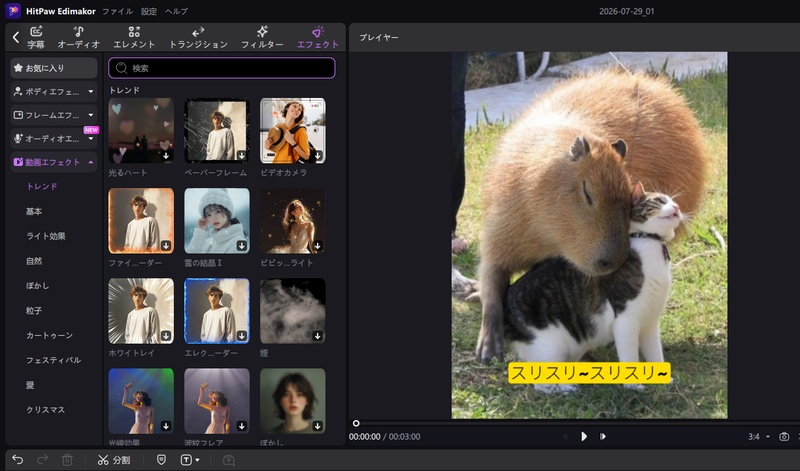Download the ファイ...ーダー effect

pos(166,246)
